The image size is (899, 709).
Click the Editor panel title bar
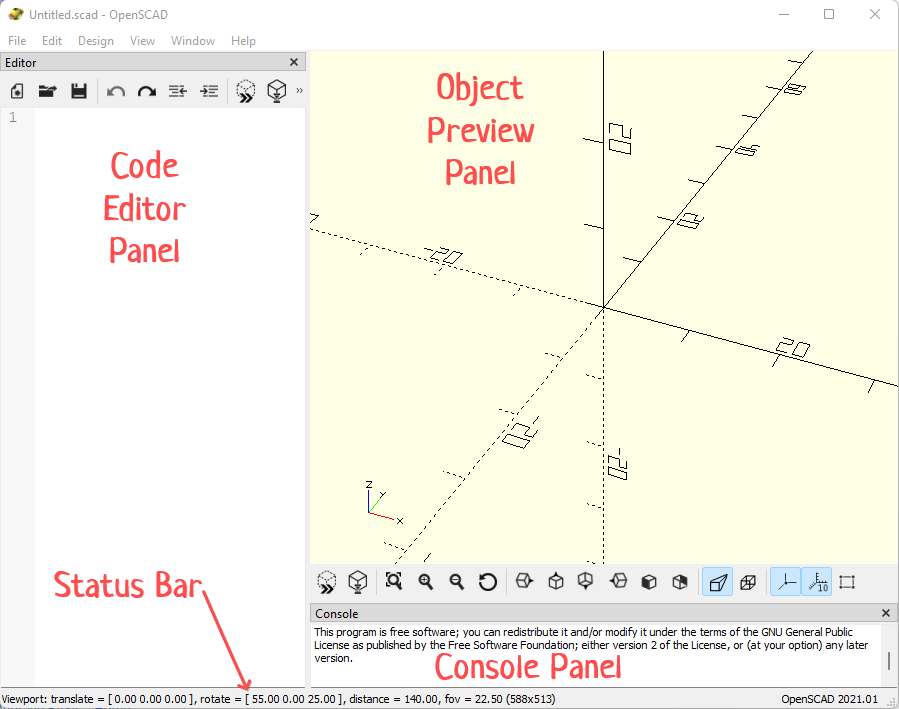coord(153,62)
